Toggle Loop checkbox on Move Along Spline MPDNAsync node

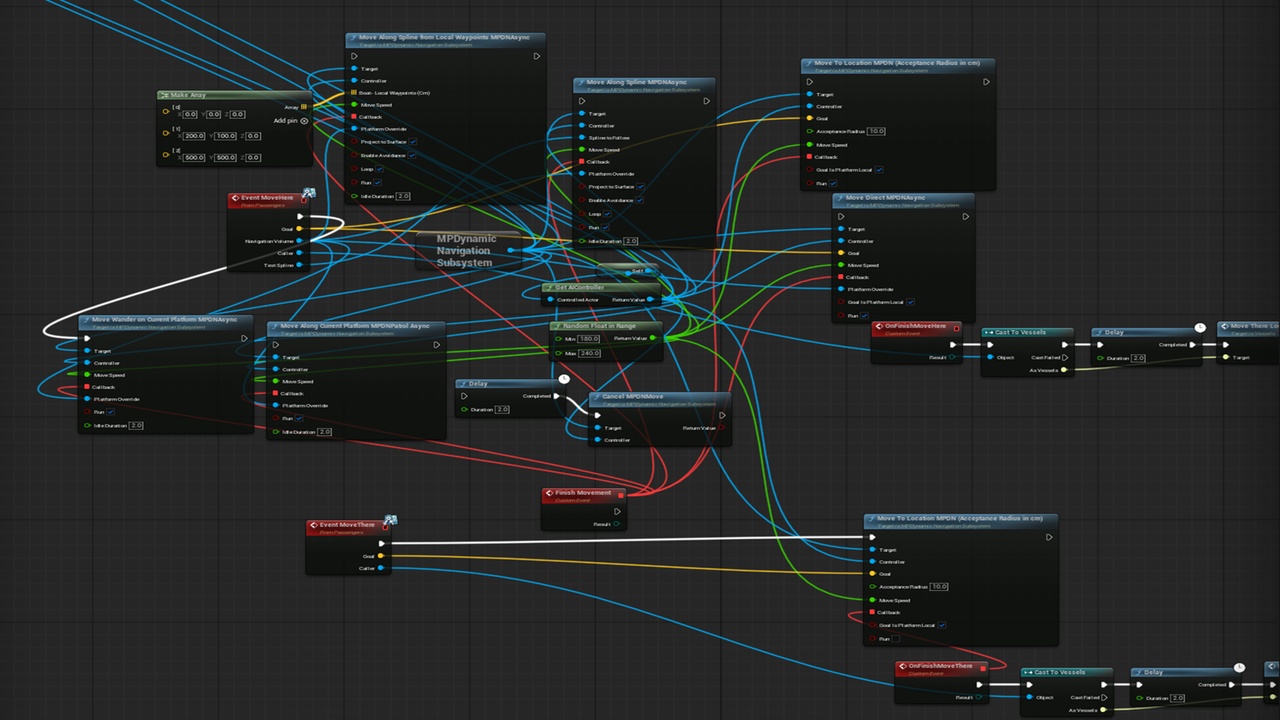coord(609,214)
